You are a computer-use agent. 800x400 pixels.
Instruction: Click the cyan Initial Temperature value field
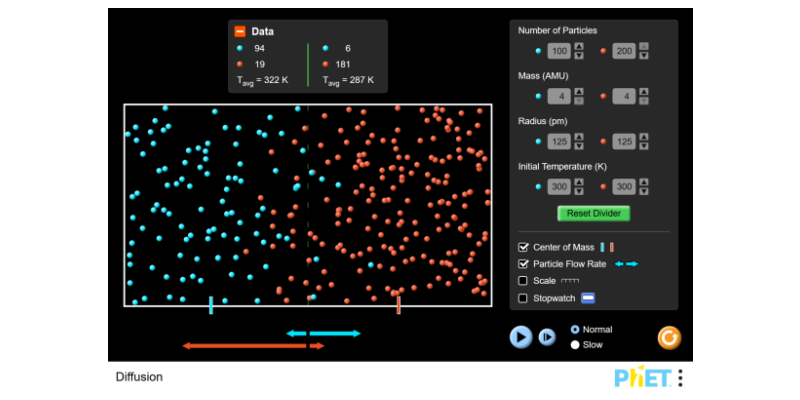point(558,187)
